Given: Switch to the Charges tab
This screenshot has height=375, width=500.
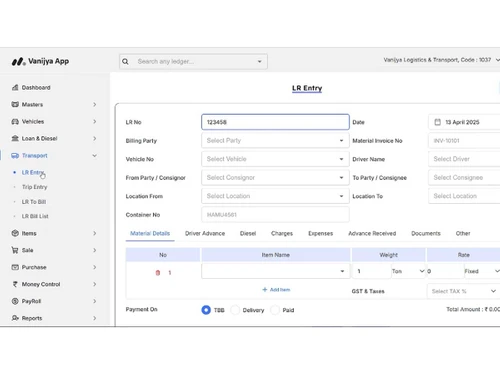Looking at the screenshot, I should 282,233.
